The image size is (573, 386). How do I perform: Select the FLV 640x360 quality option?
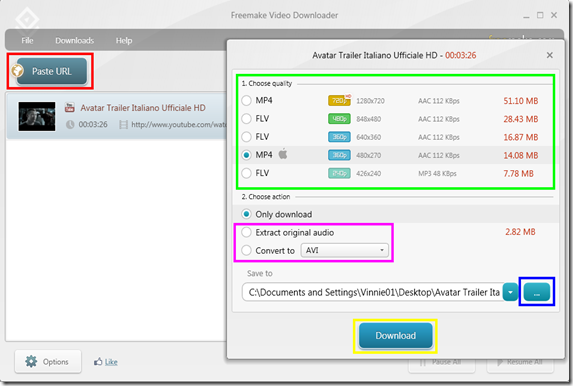click(x=246, y=137)
